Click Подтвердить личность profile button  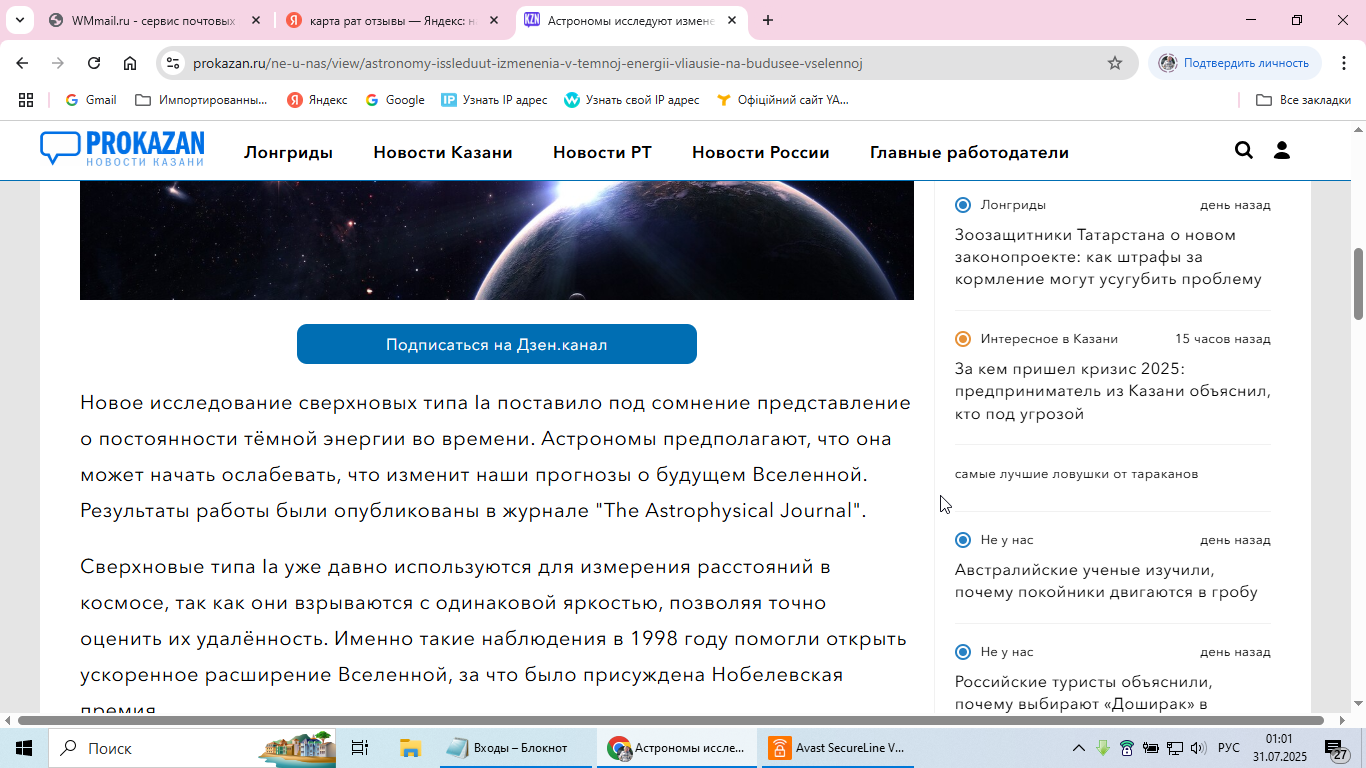click(x=1234, y=63)
